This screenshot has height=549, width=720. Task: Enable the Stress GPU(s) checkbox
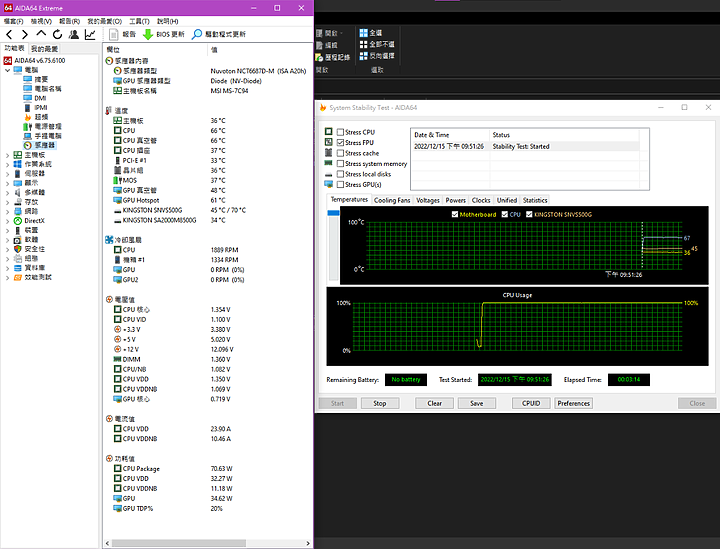coord(340,185)
